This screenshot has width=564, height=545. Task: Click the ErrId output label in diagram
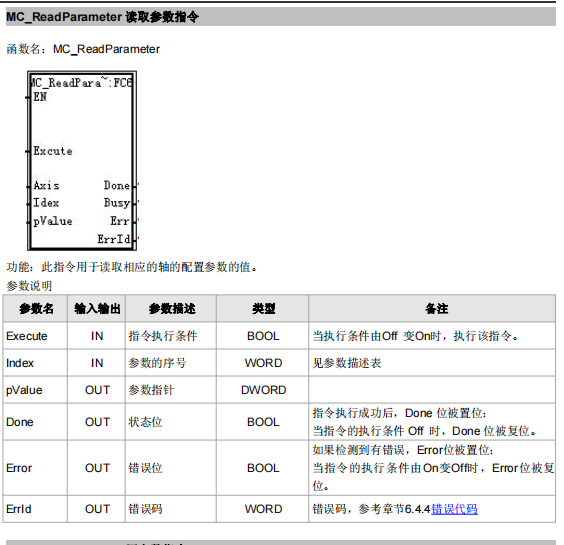[x=114, y=239]
